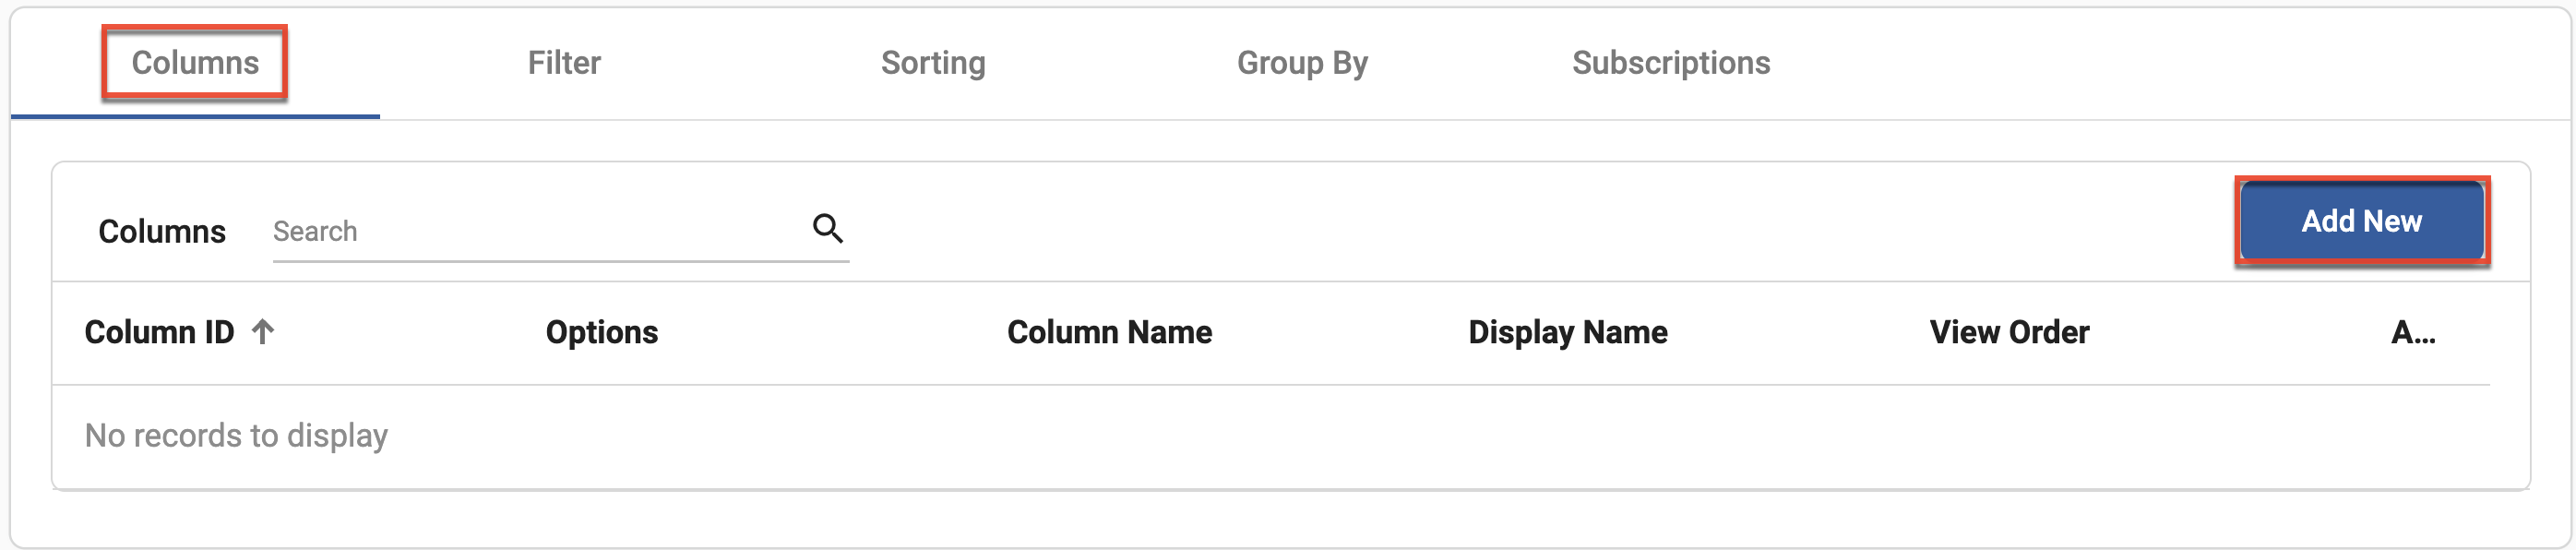This screenshot has height=550, width=2576.
Task: Sort records by View Order column
Action: click(x=2008, y=332)
